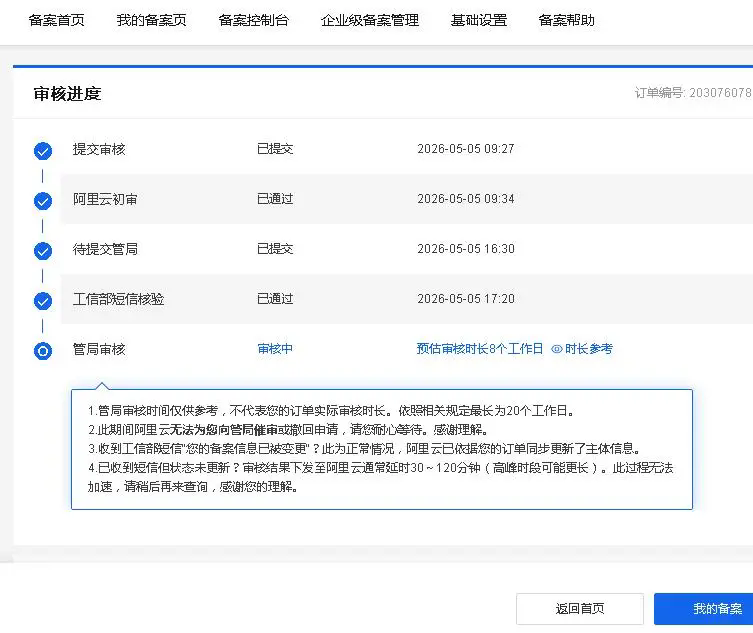Click the check icon for 提交审核 step

(43, 151)
